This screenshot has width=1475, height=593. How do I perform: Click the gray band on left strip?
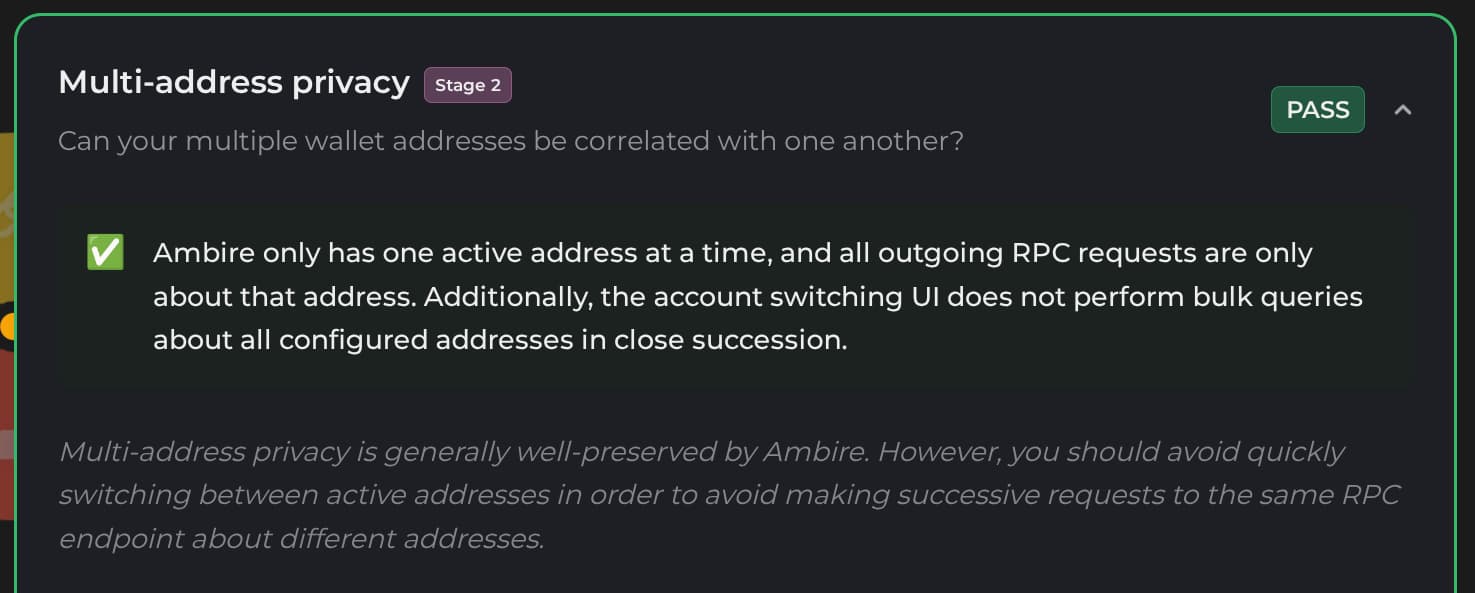point(6,445)
